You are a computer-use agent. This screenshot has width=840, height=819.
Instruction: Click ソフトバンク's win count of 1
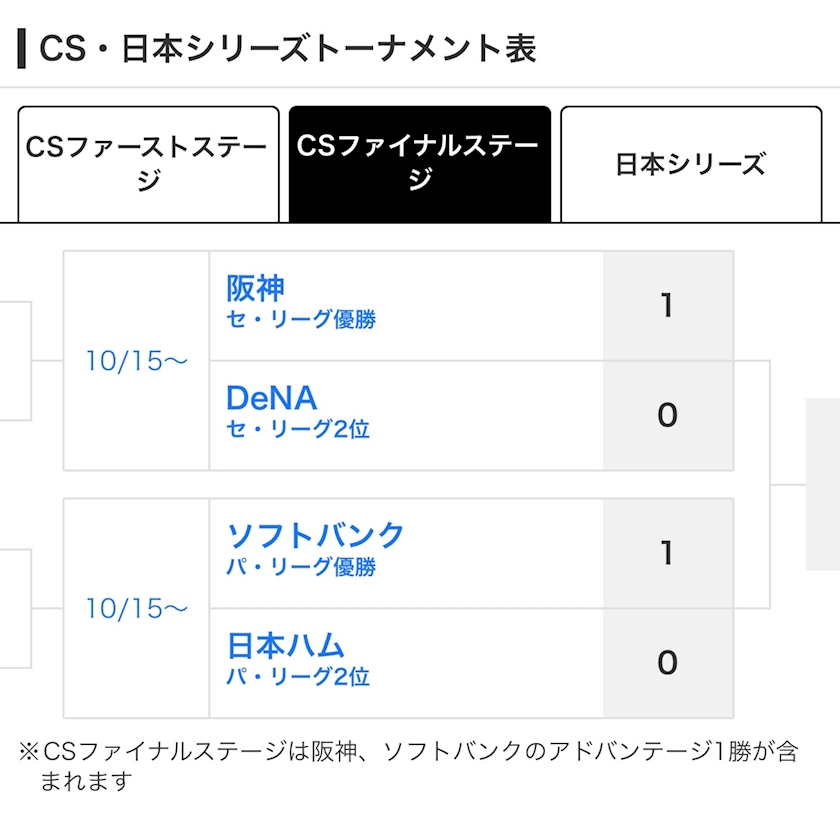(667, 553)
